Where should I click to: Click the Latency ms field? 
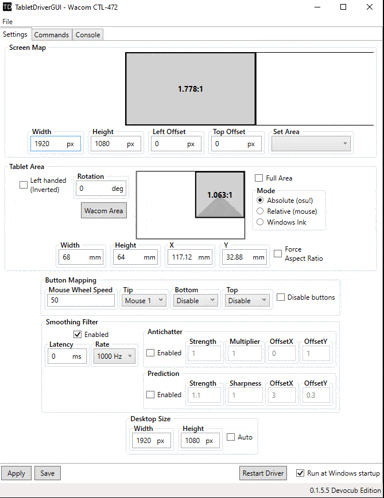pos(67,356)
